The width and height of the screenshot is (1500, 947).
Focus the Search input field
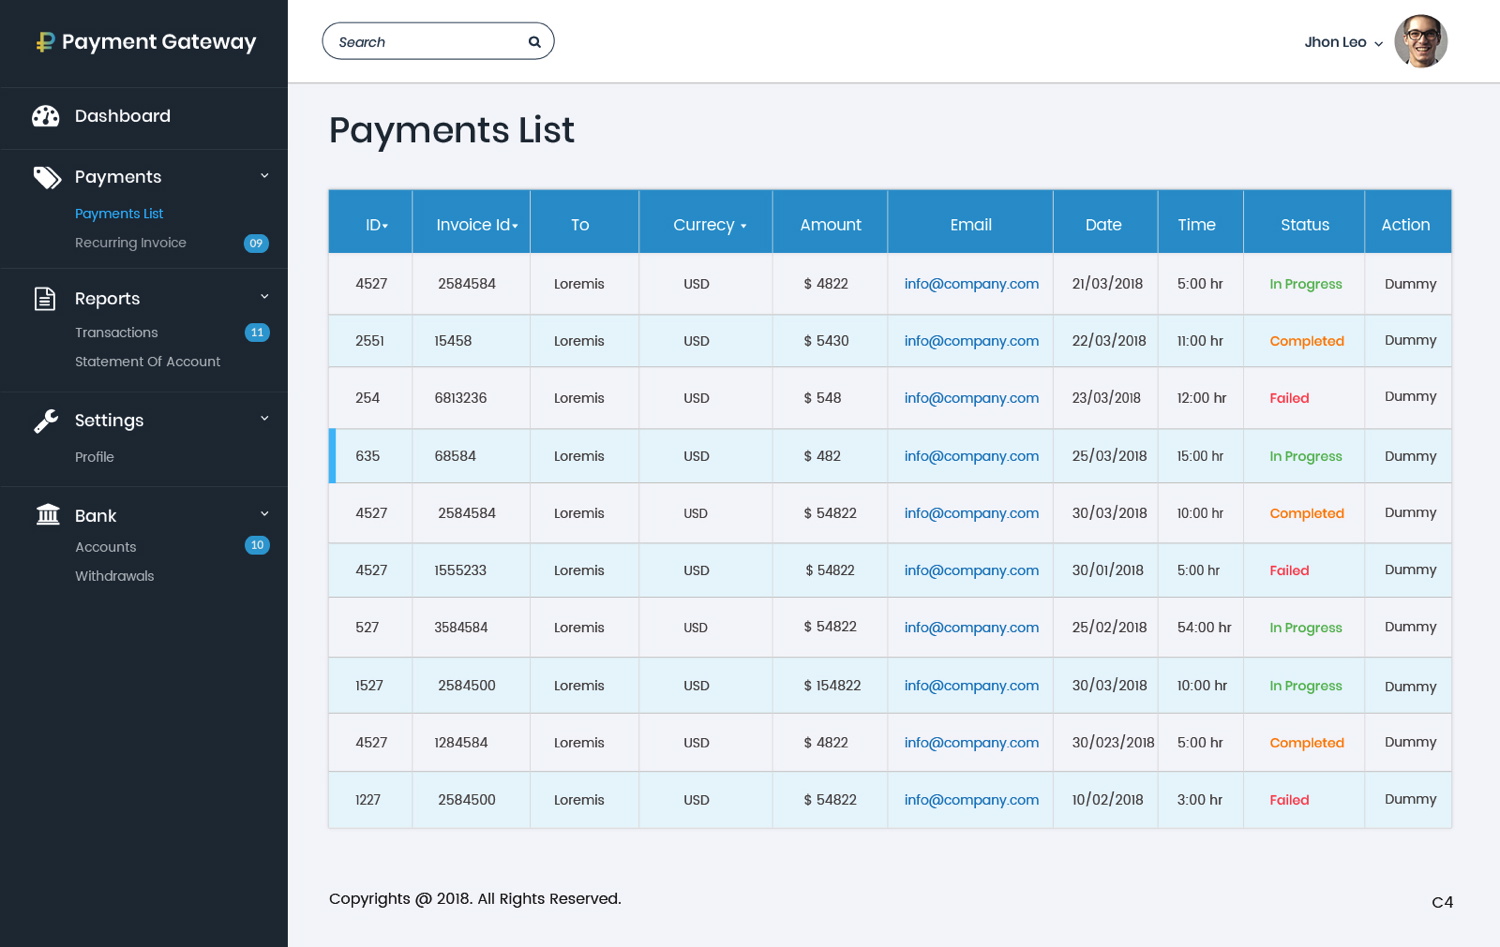pos(425,42)
